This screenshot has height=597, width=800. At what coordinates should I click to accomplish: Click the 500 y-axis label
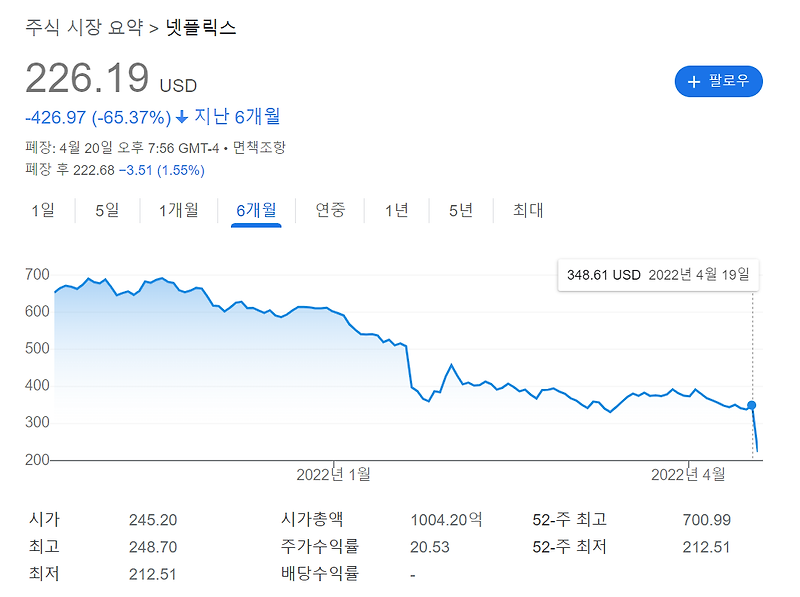[x=37, y=349]
